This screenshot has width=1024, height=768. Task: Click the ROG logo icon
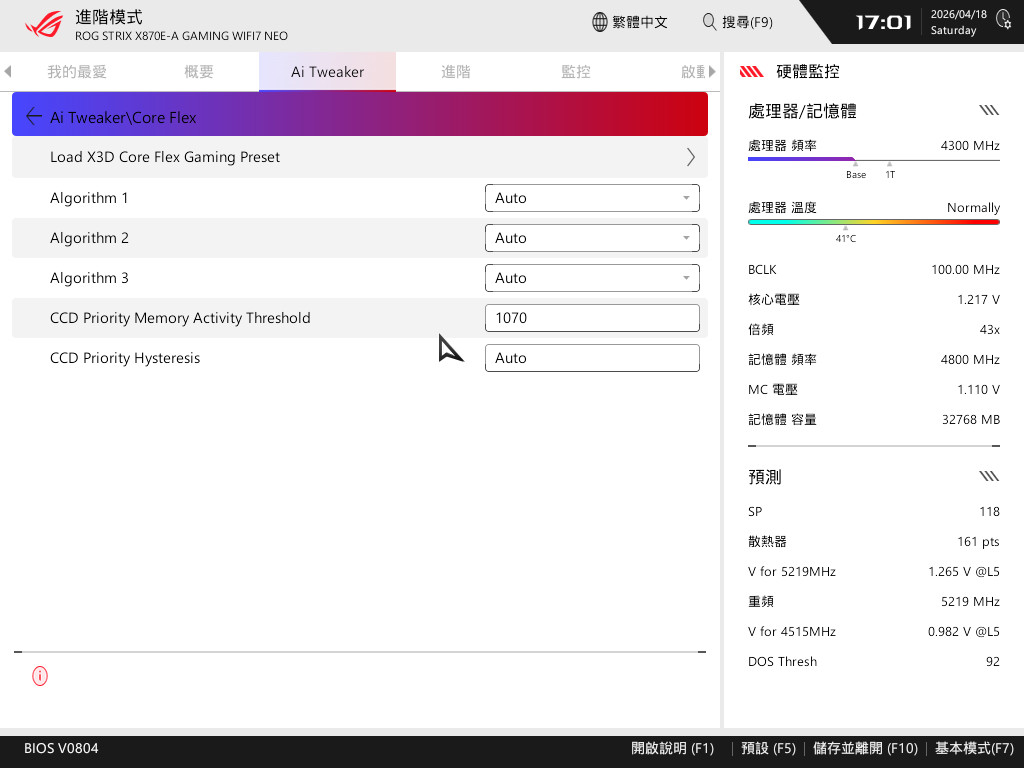pos(44,24)
